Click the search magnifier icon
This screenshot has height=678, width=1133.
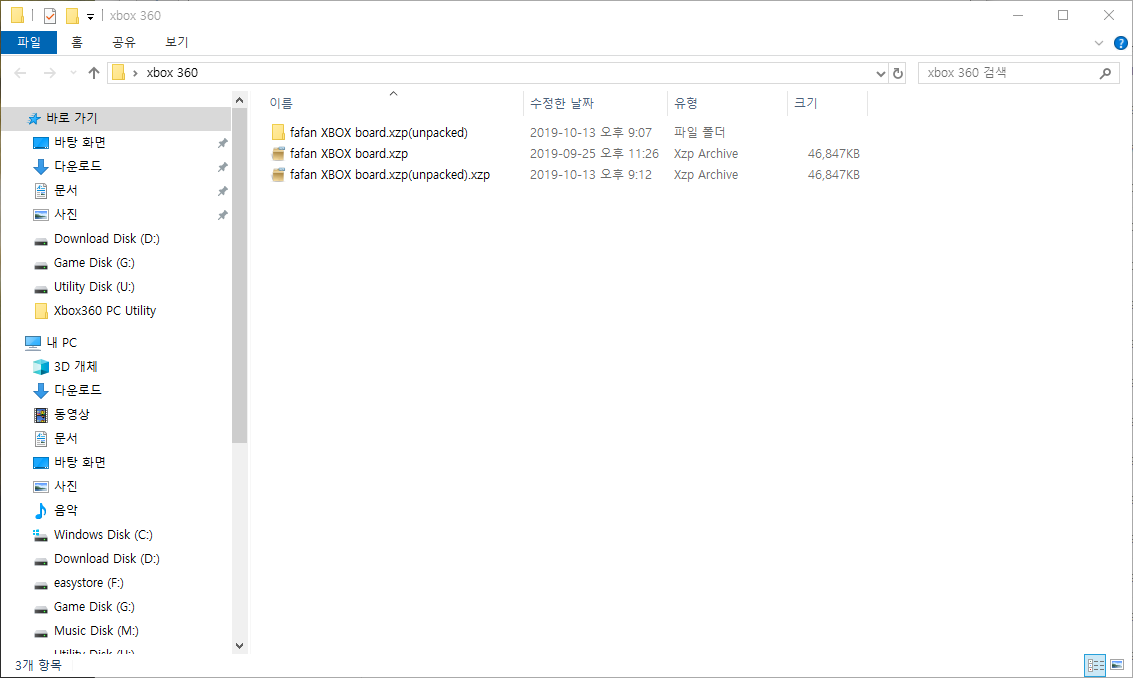click(1106, 73)
